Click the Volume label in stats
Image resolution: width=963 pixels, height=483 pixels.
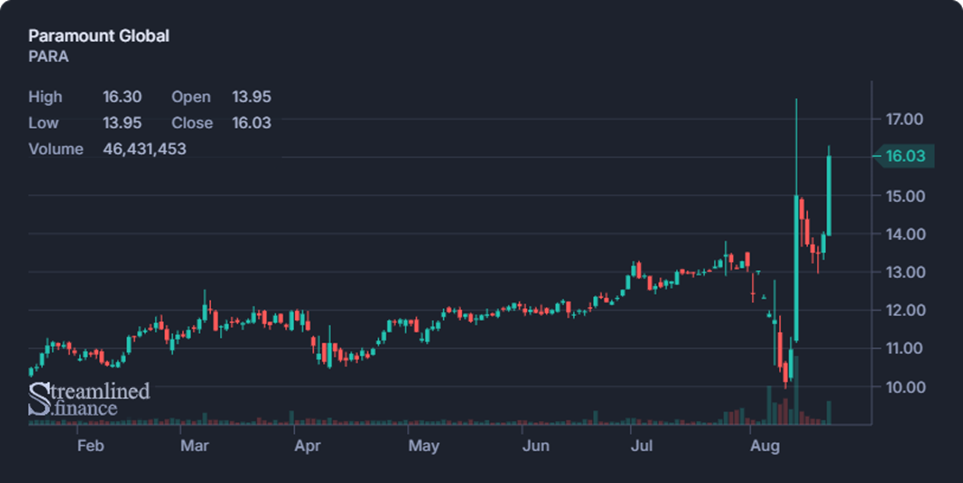tap(56, 149)
